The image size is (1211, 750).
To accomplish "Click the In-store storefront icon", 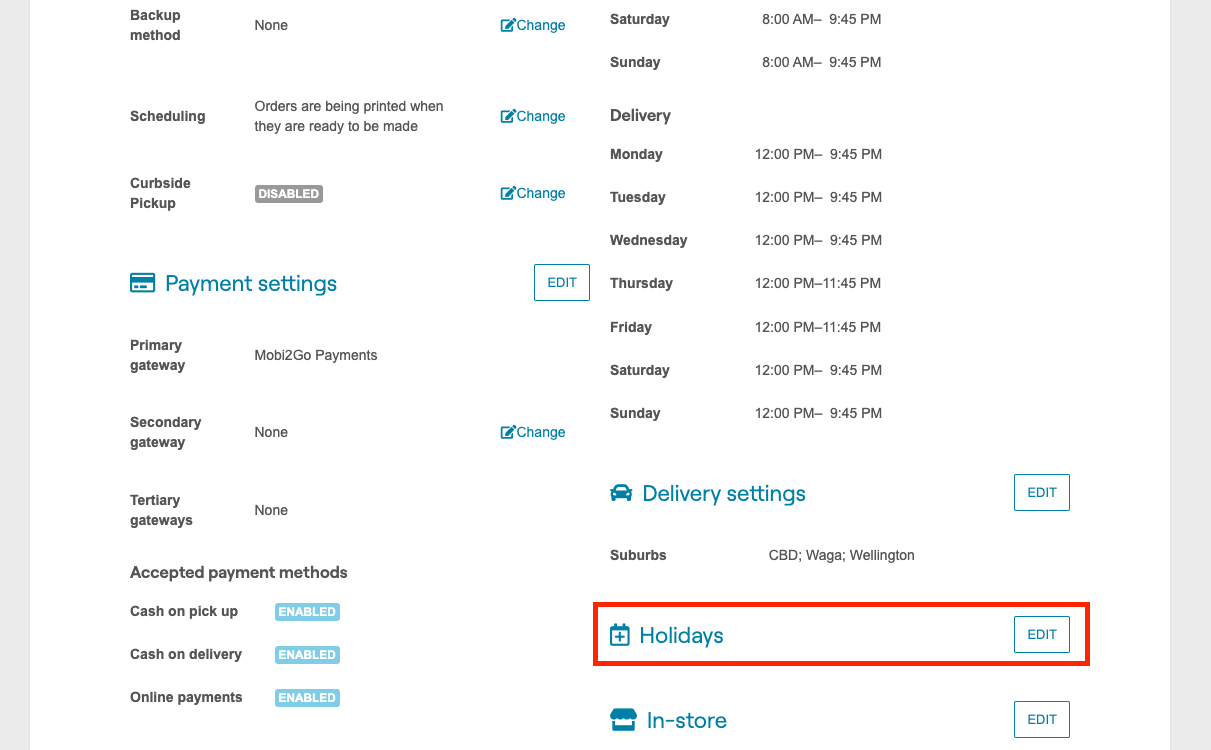I will point(621,719).
